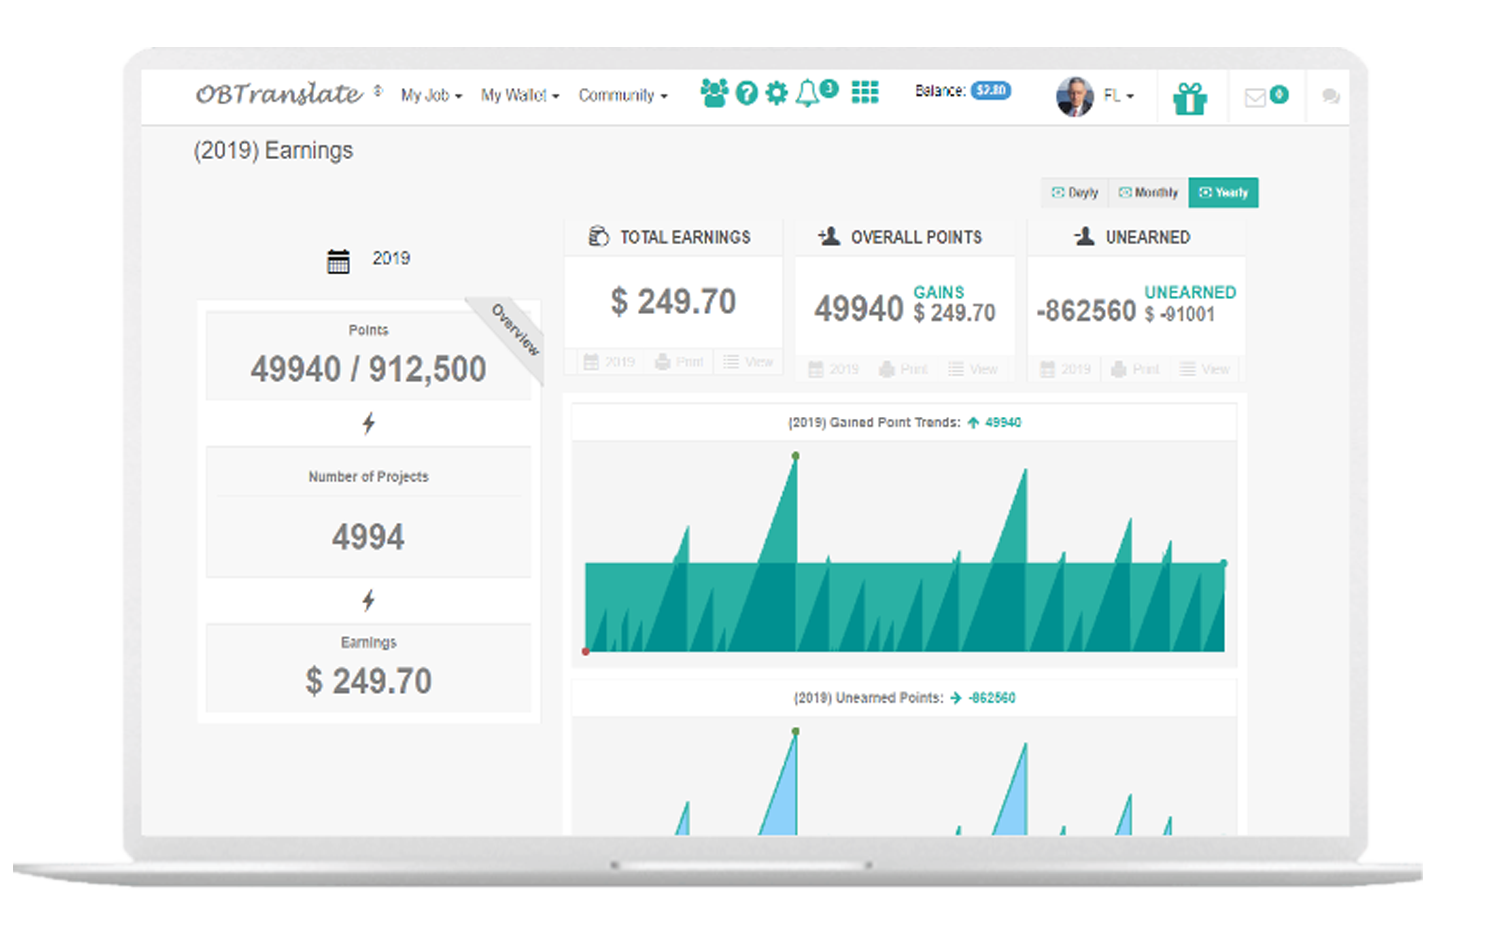Click Print under Total Earnings card
Viewport: 1500px width, 937px height.
pos(679,362)
